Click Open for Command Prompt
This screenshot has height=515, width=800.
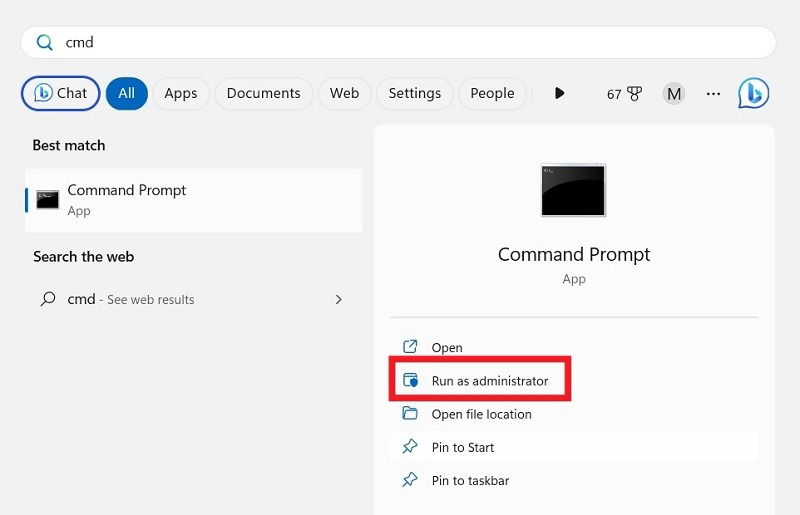(x=574, y=348)
